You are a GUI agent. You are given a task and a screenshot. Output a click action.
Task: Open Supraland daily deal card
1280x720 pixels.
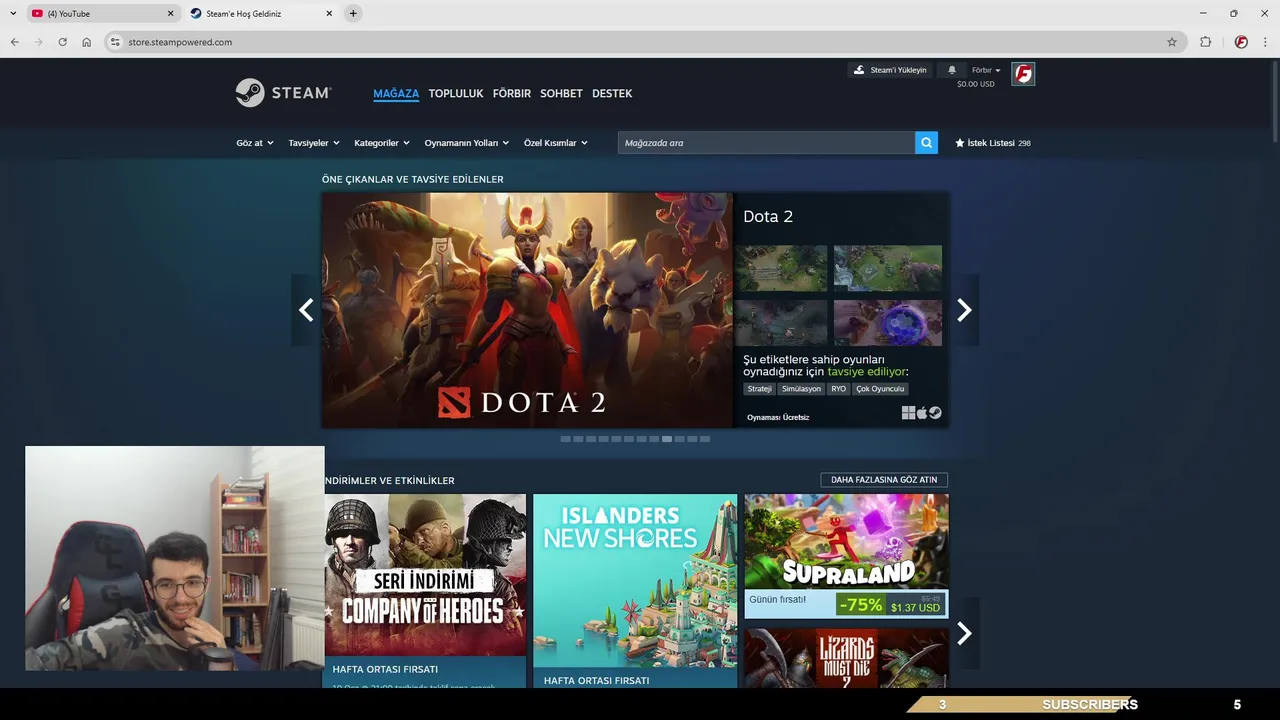[846, 556]
